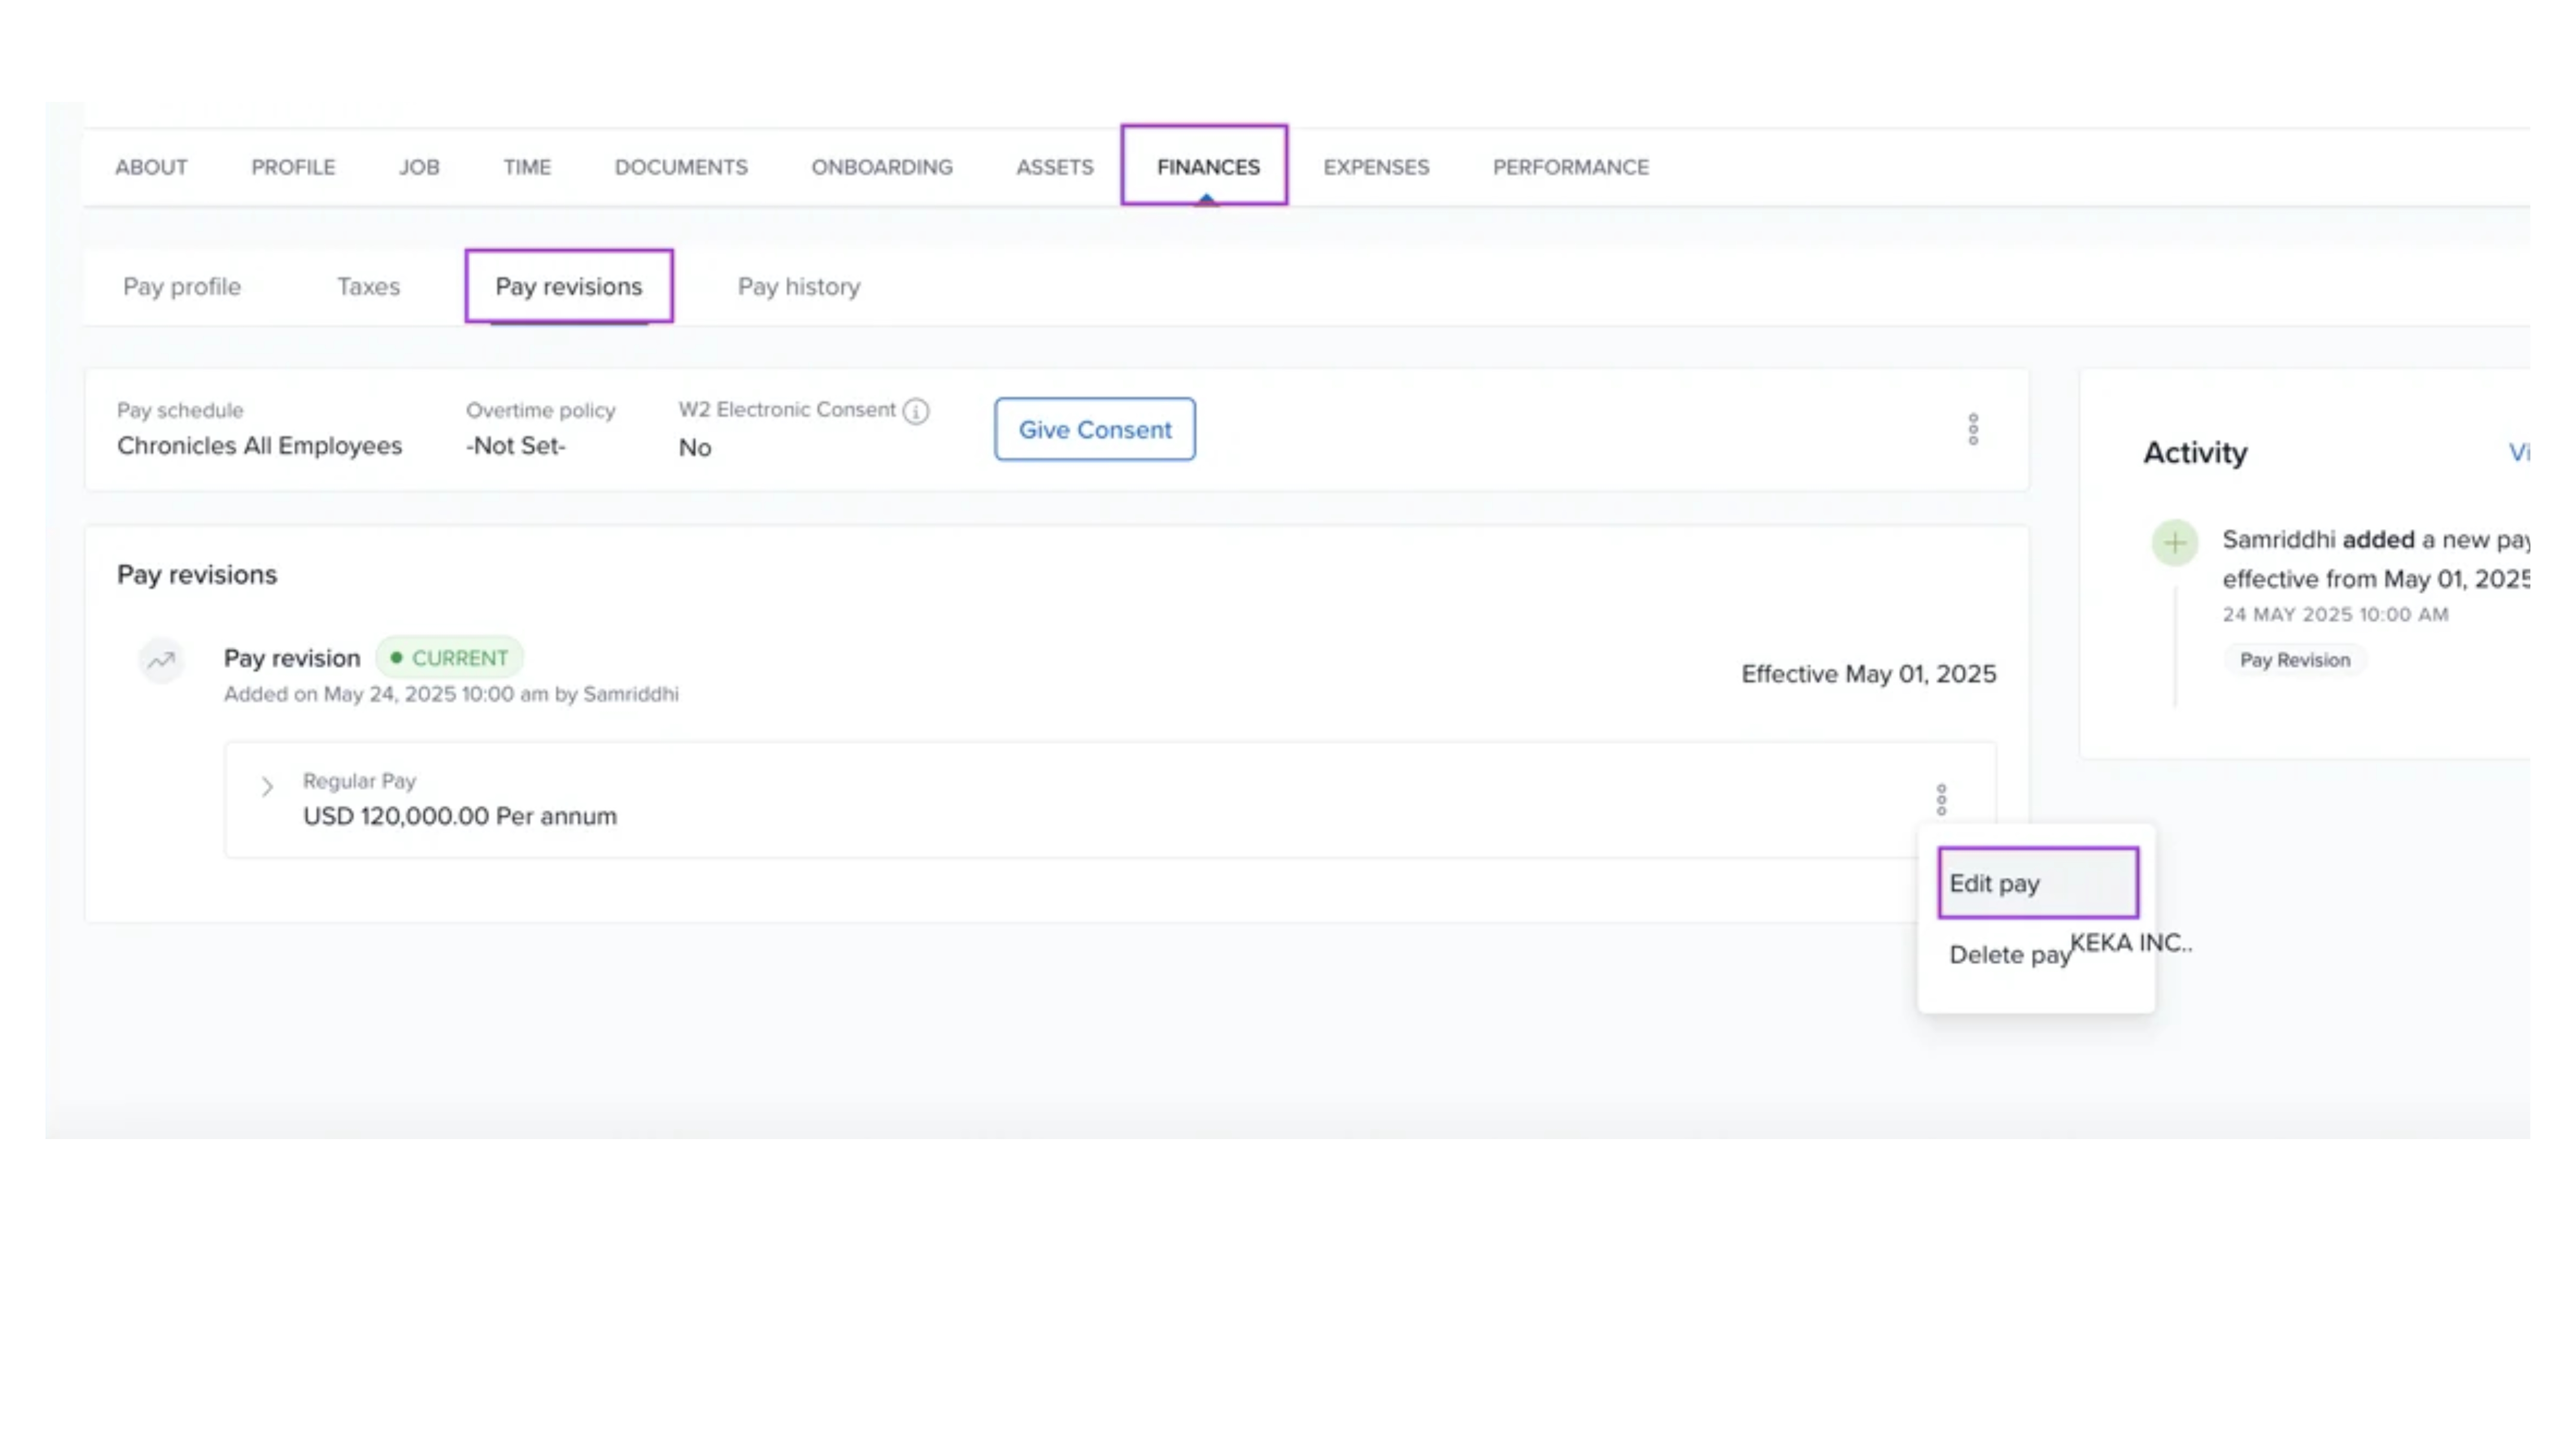Select the ONBOARDING tab
Viewport: 2576px width, 1449px height.
[x=881, y=167]
